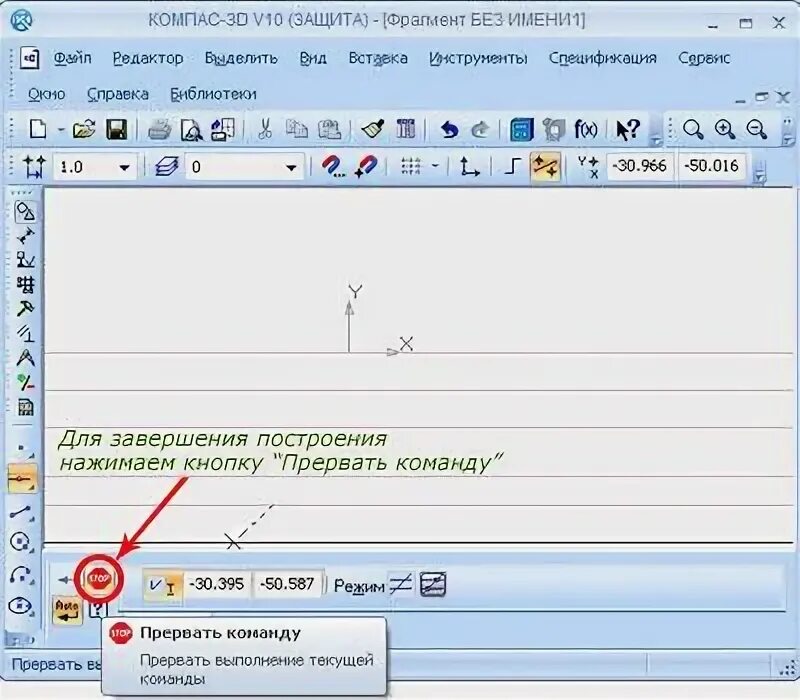Open the Geometry panel on the left toolbar

coord(25,212)
